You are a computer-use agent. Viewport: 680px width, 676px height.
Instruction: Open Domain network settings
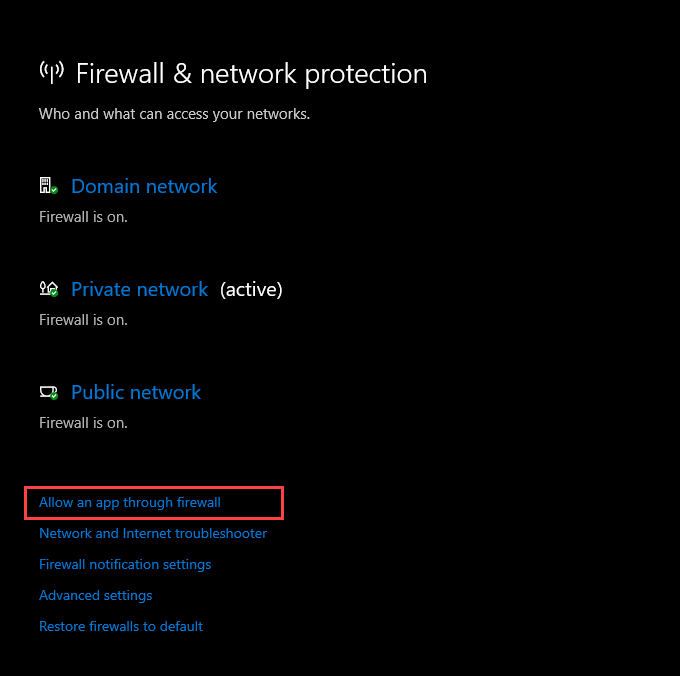[x=144, y=187]
